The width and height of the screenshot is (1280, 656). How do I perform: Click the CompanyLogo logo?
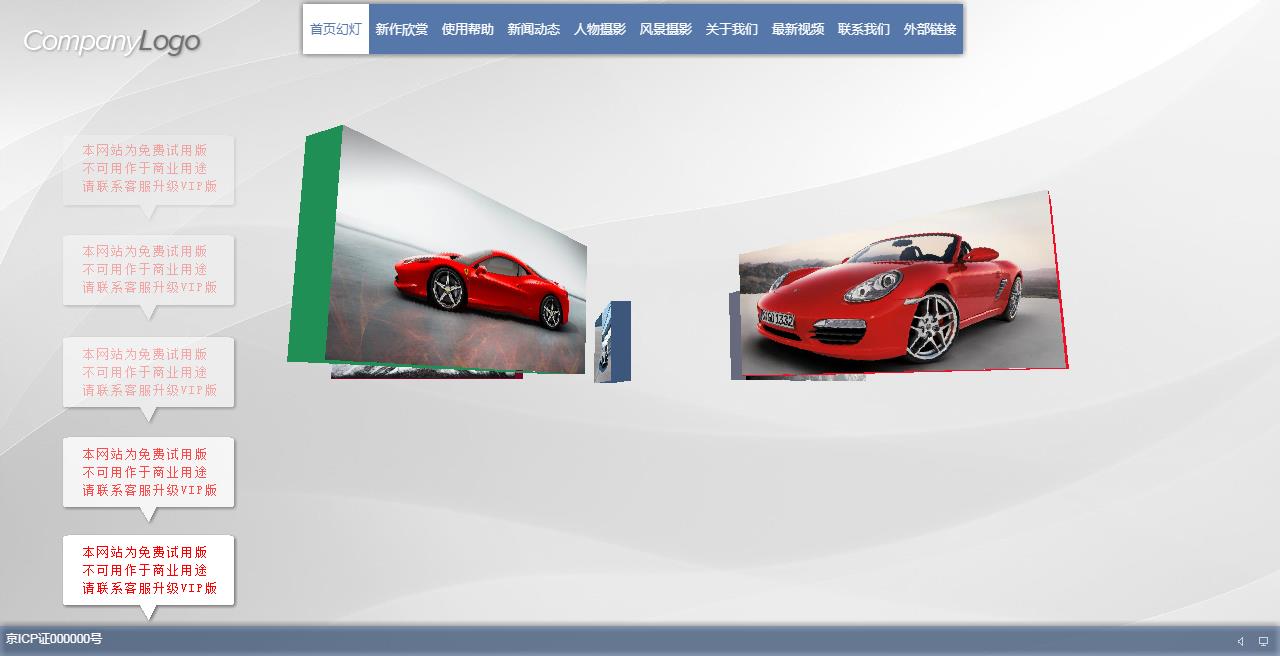pyautogui.click(x=111, y=41)
